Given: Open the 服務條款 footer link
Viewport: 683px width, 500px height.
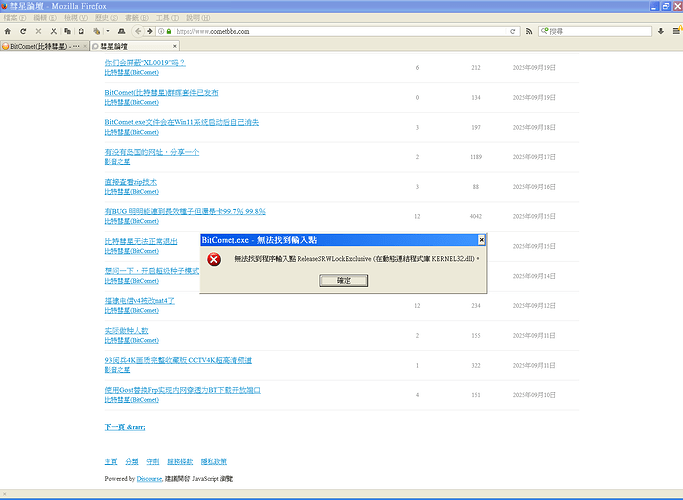Looking at the screenshot, I should (180, 461).
